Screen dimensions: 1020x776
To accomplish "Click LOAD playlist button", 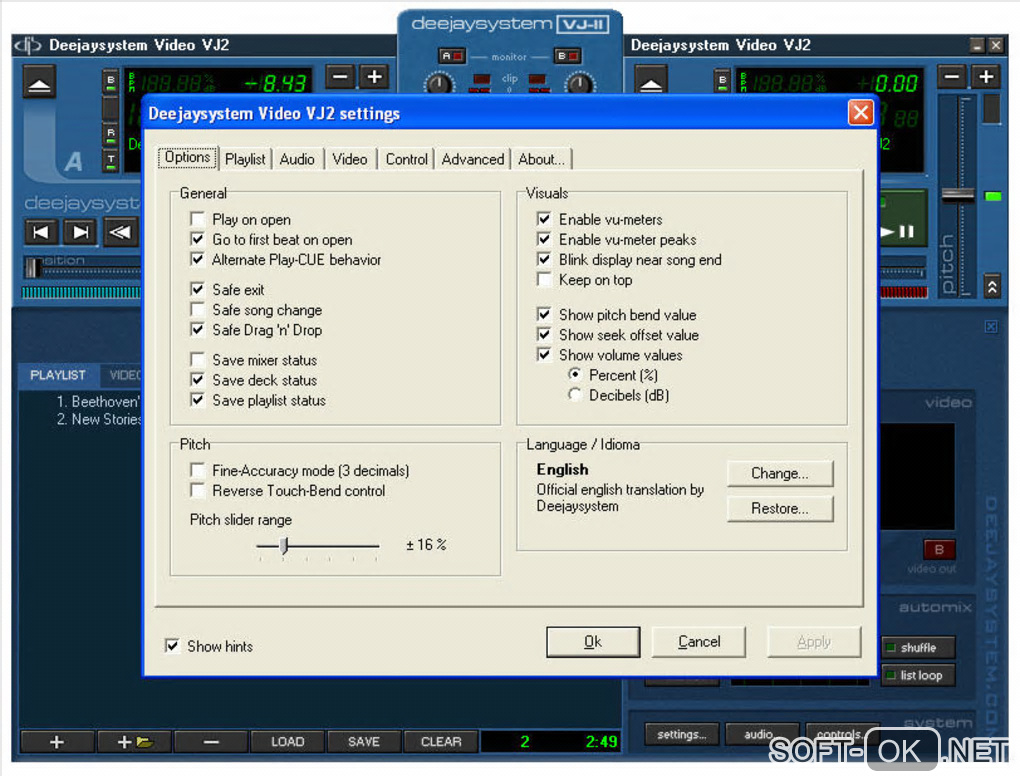I will point(288,742).
